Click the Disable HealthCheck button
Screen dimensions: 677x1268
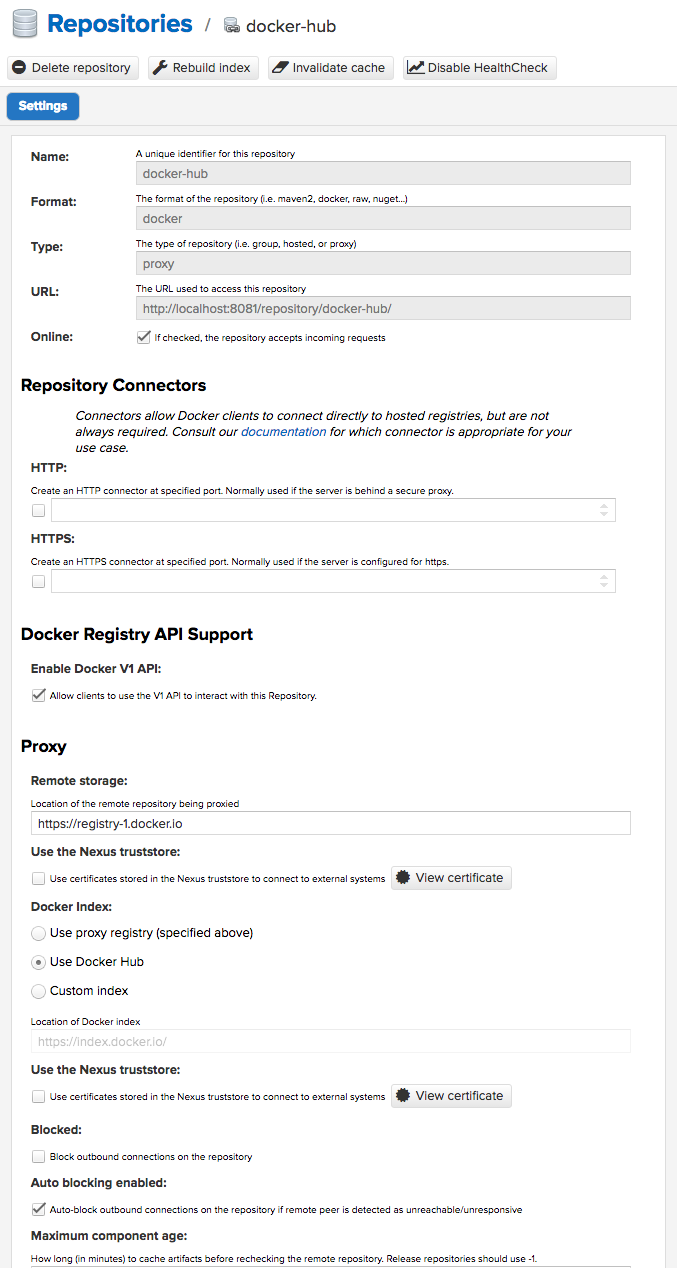pyautogui.click(x=480, y=68)
